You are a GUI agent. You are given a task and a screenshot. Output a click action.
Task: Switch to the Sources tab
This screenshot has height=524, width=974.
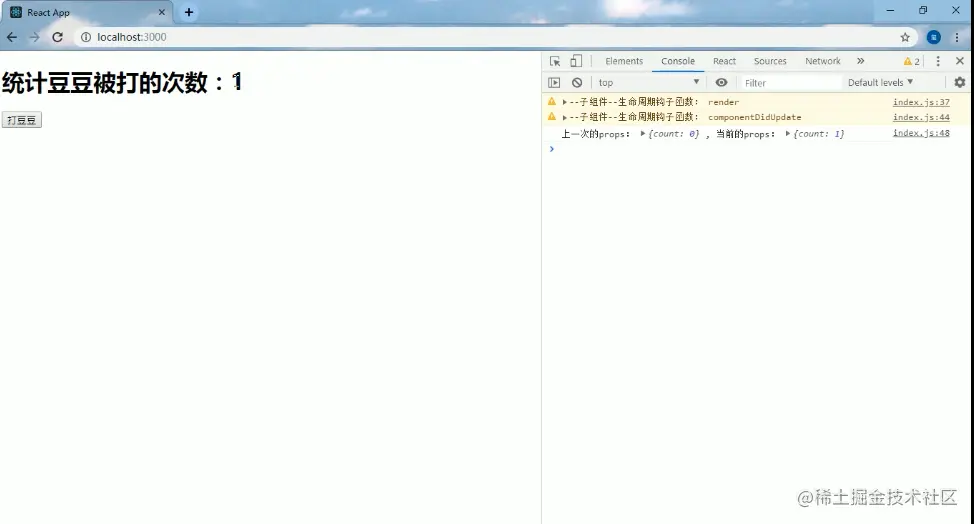[x=770, y=61]
